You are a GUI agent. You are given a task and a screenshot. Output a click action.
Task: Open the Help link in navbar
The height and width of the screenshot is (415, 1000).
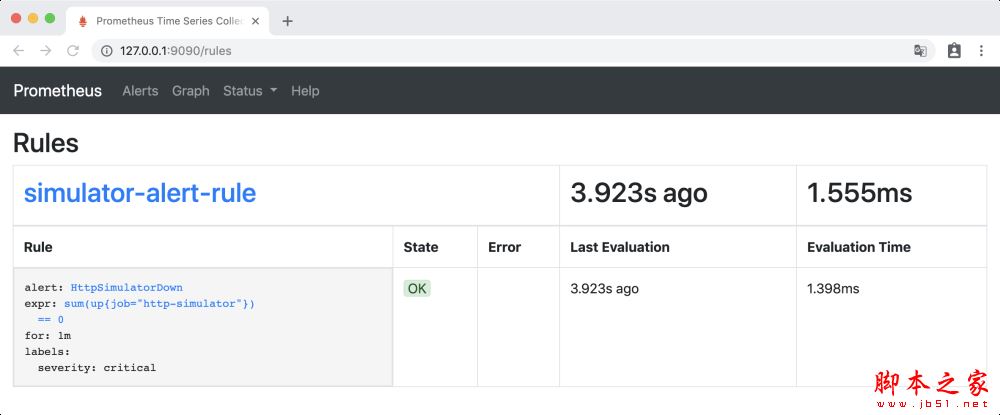click(305, 91)
